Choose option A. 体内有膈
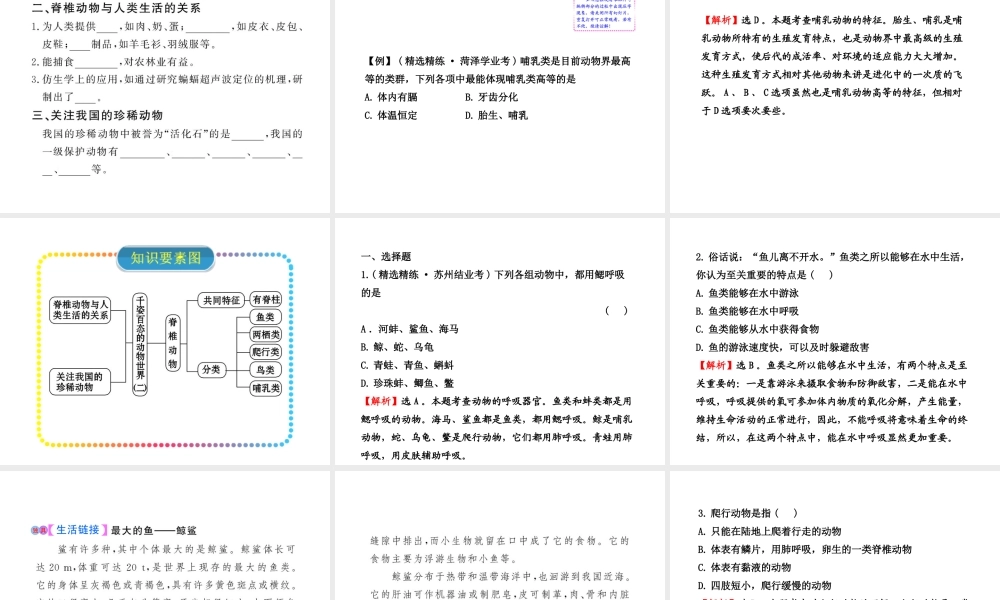This screenshot has width=1000, height=600. (x=390, y=97)
